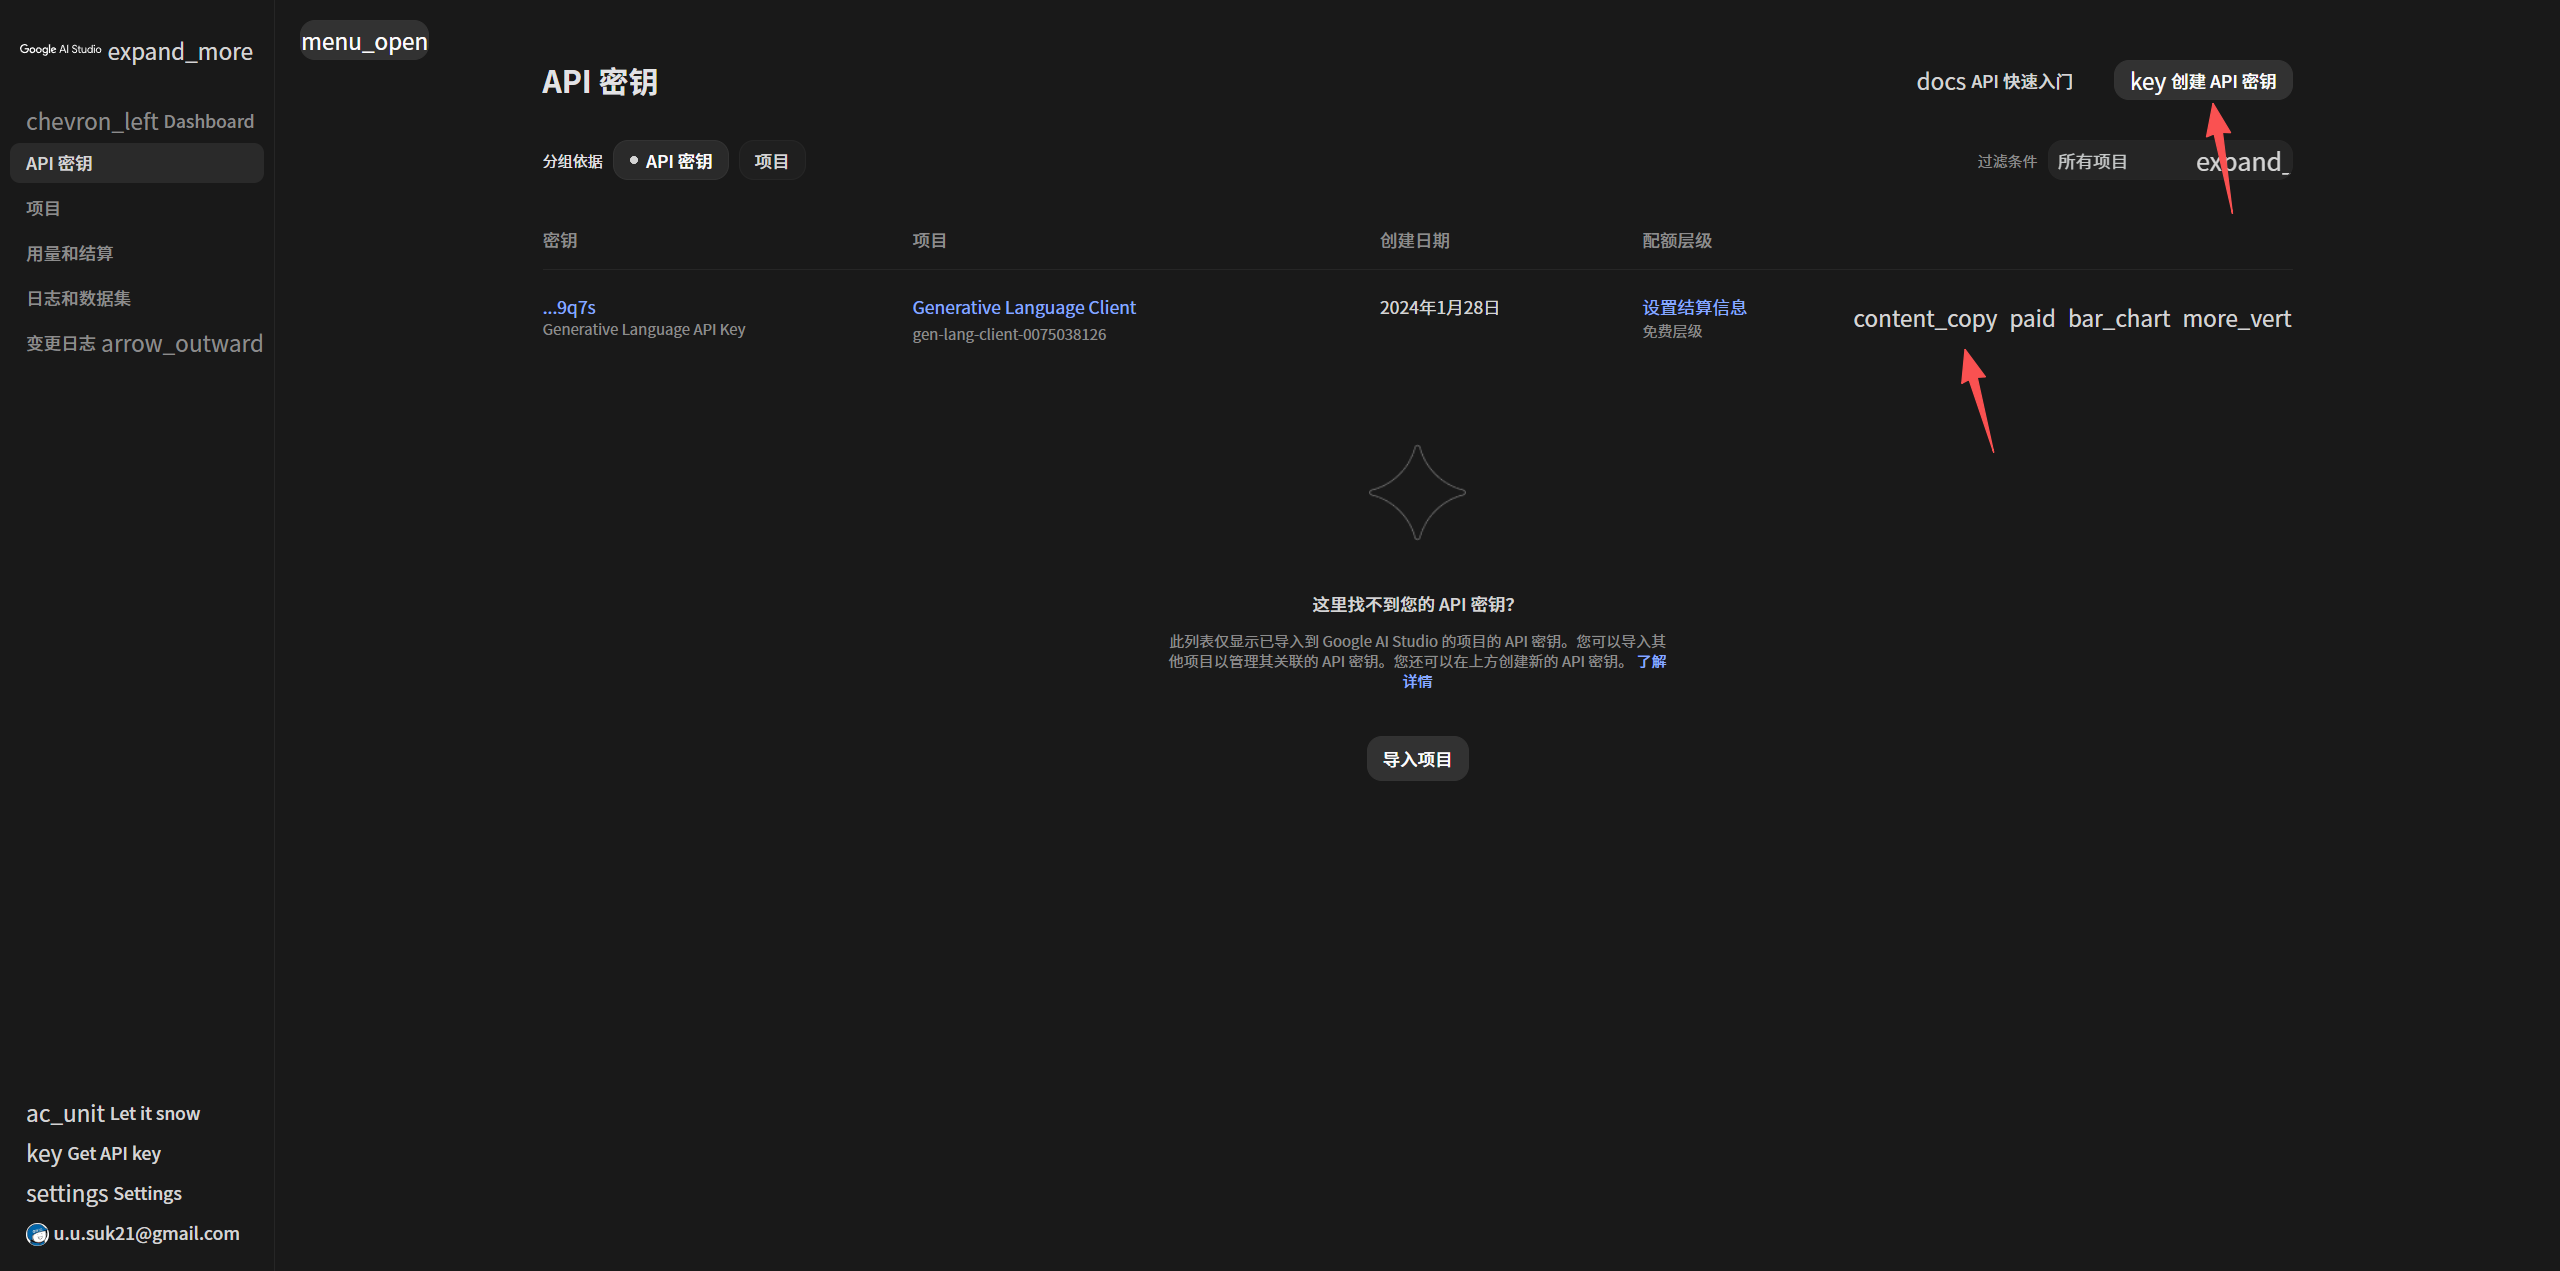Open the Generative Language Client project link

1024,307
